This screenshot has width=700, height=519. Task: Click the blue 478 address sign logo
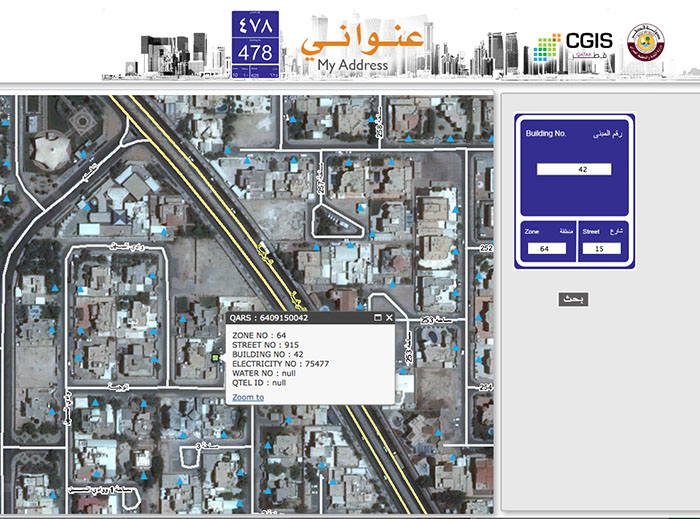pos(252,44)
